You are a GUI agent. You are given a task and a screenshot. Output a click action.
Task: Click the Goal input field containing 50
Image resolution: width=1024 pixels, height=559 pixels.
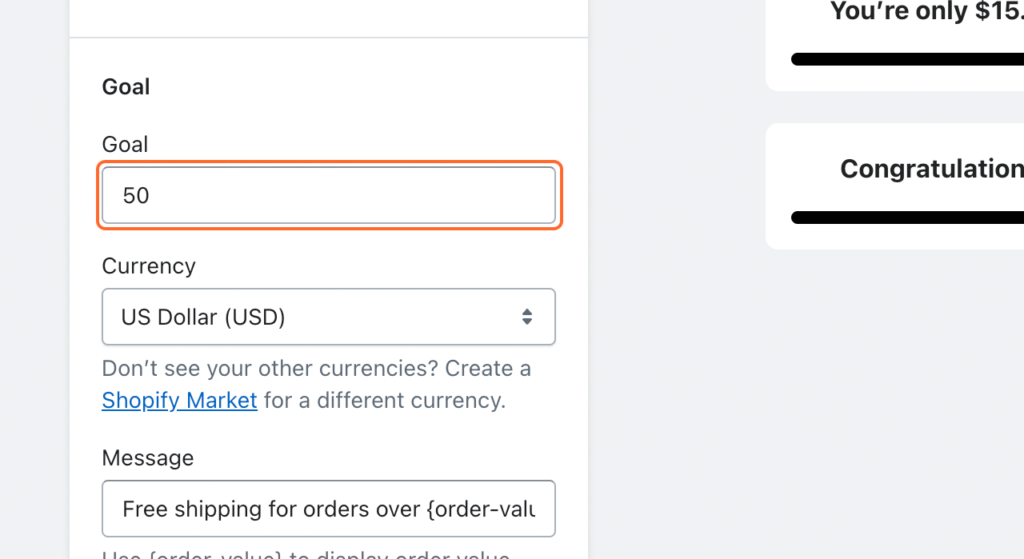(328, 195)
